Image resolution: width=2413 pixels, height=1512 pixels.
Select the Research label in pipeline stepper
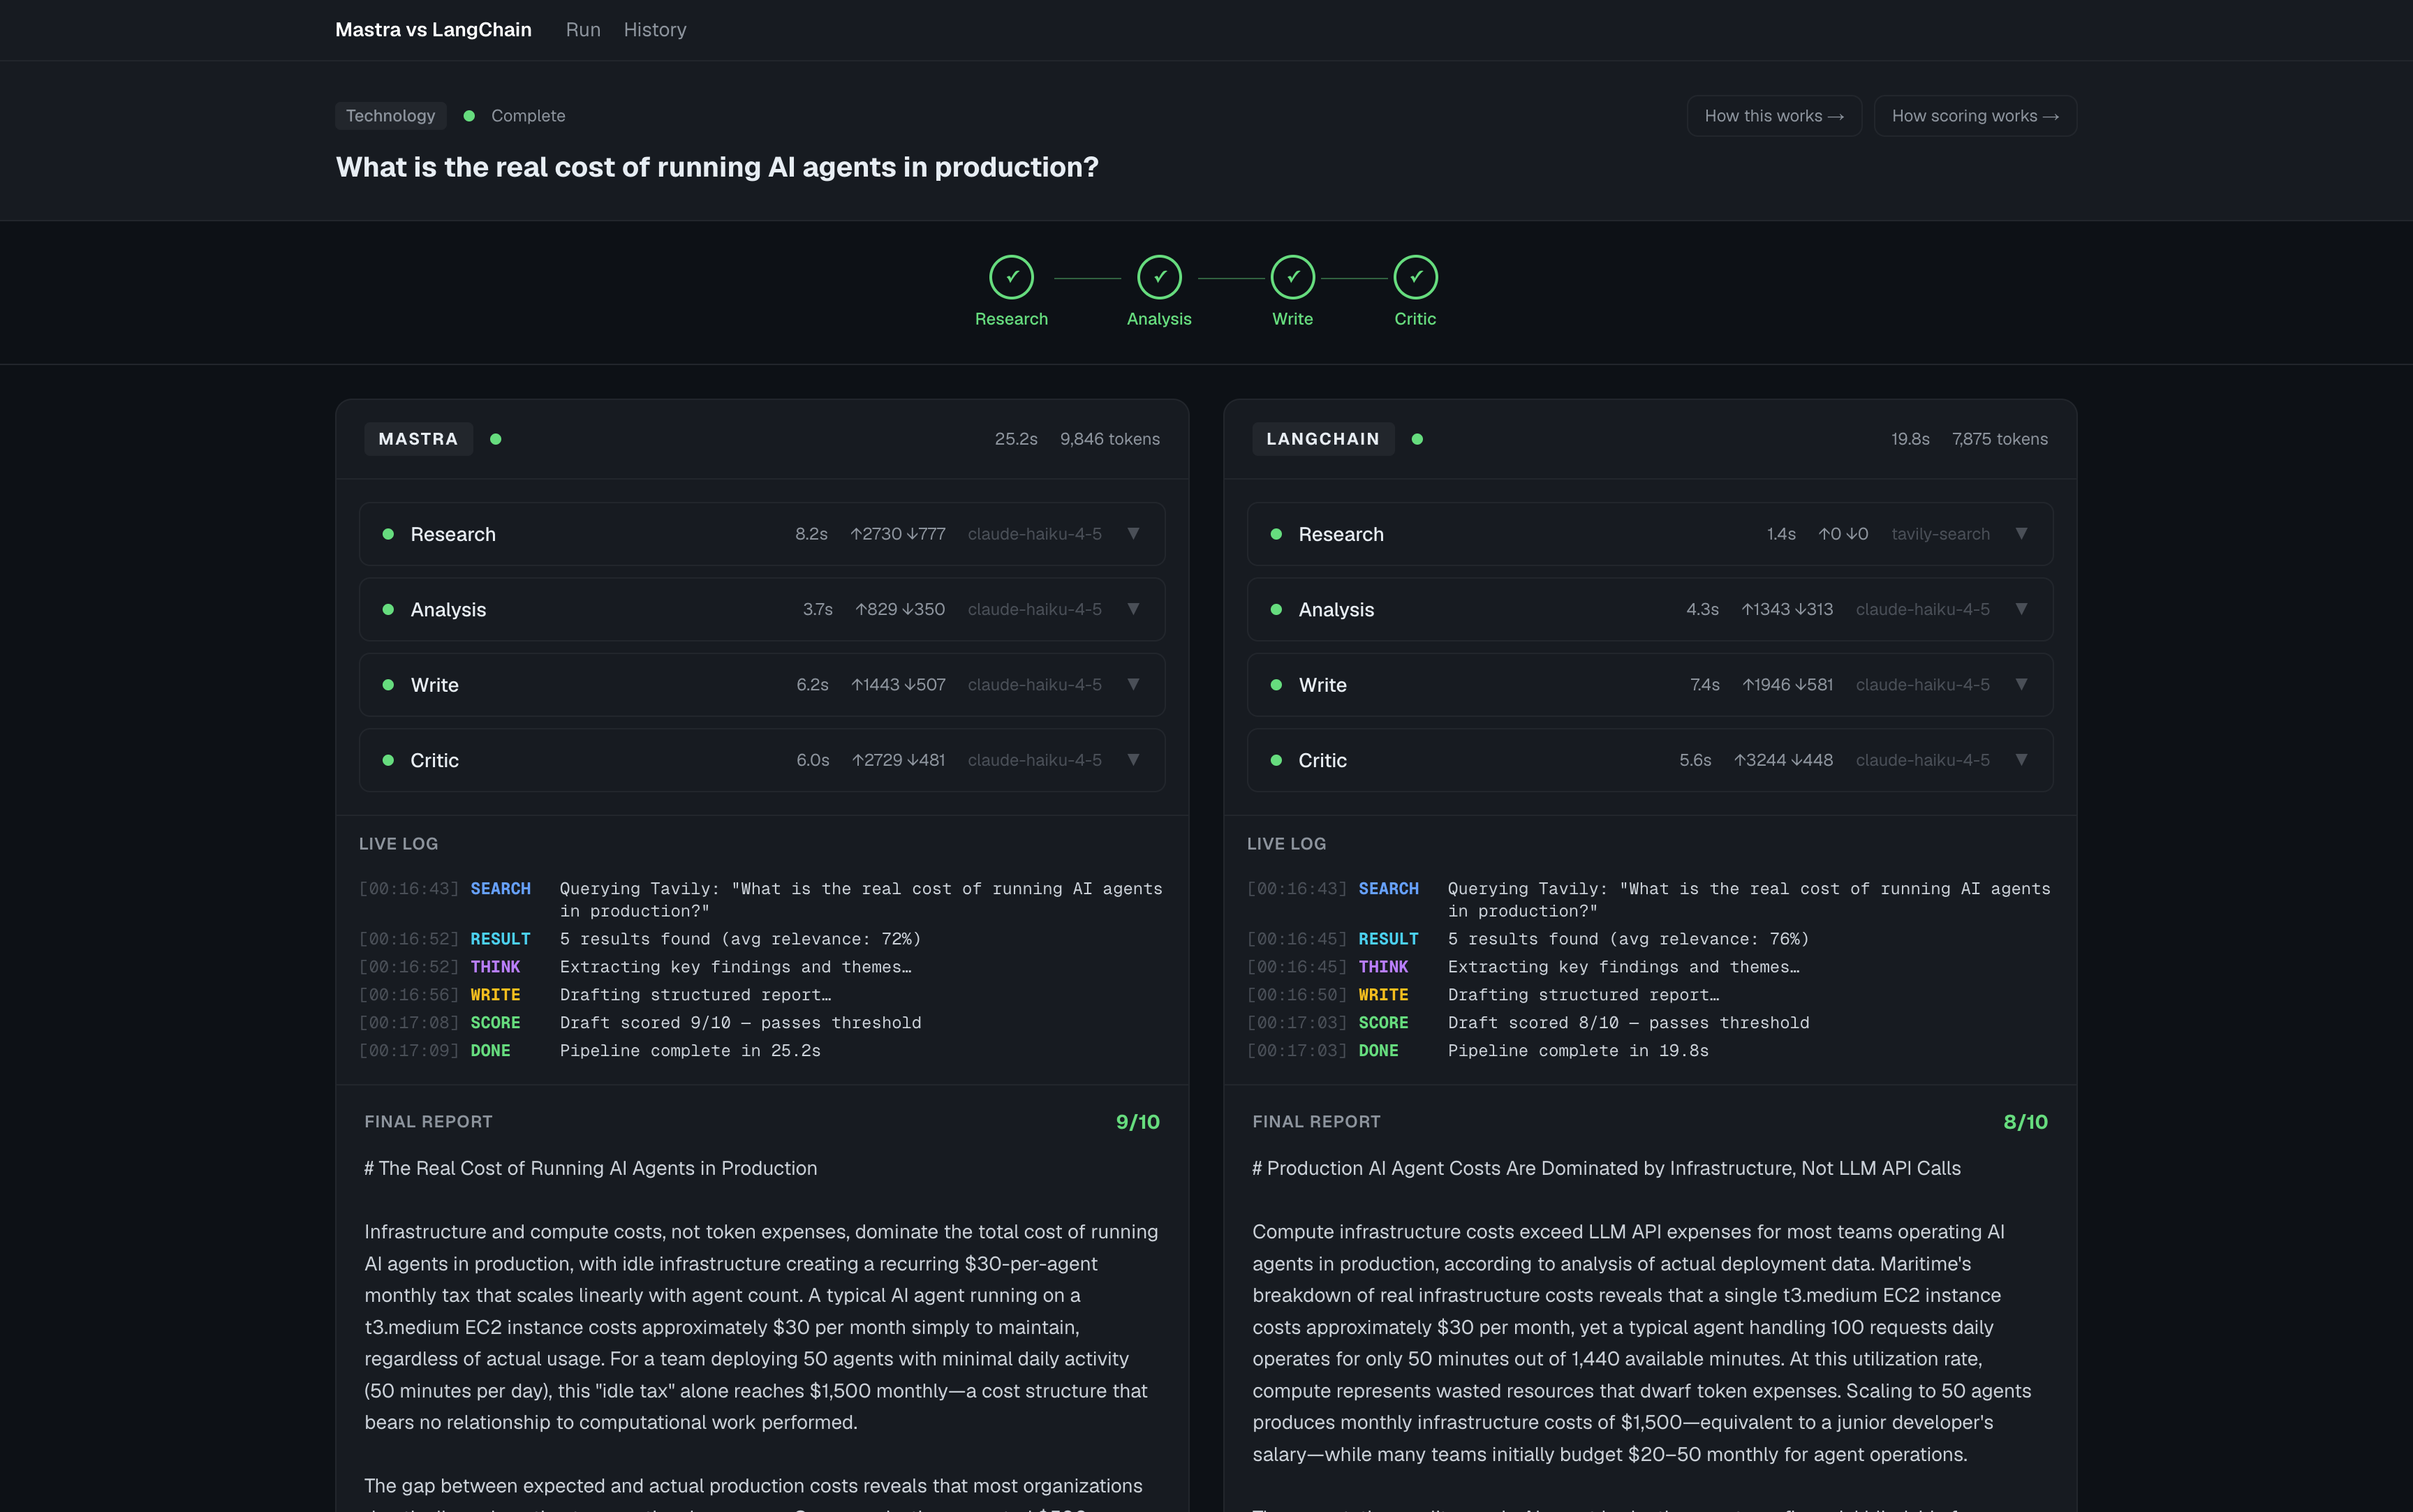coord(1011,319)
